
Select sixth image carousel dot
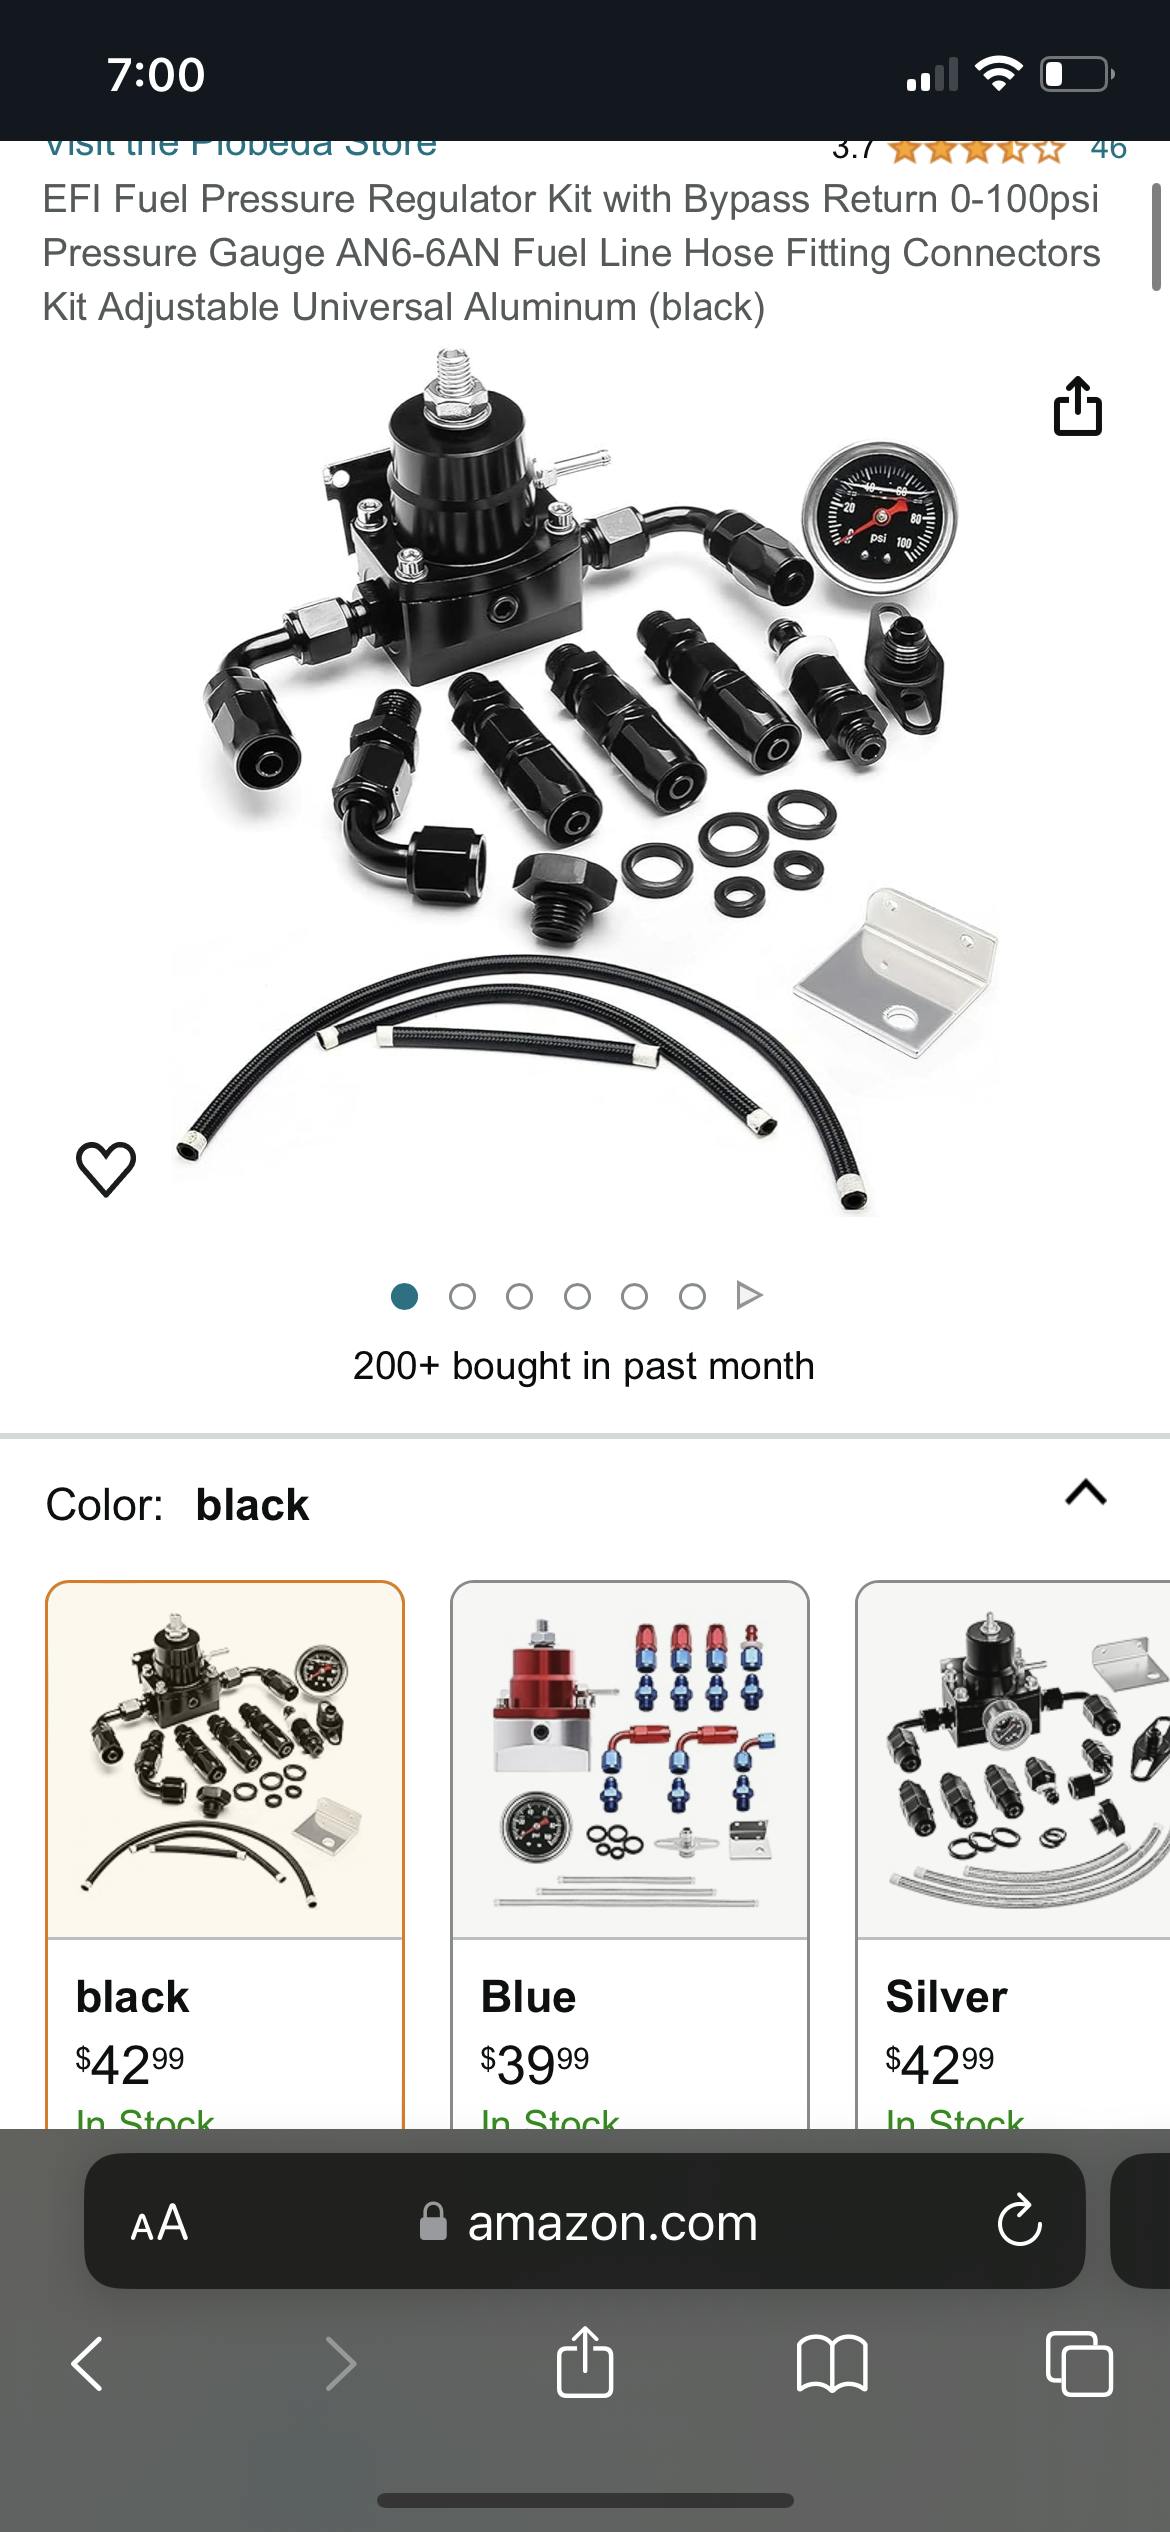[x=692, y=1297]
